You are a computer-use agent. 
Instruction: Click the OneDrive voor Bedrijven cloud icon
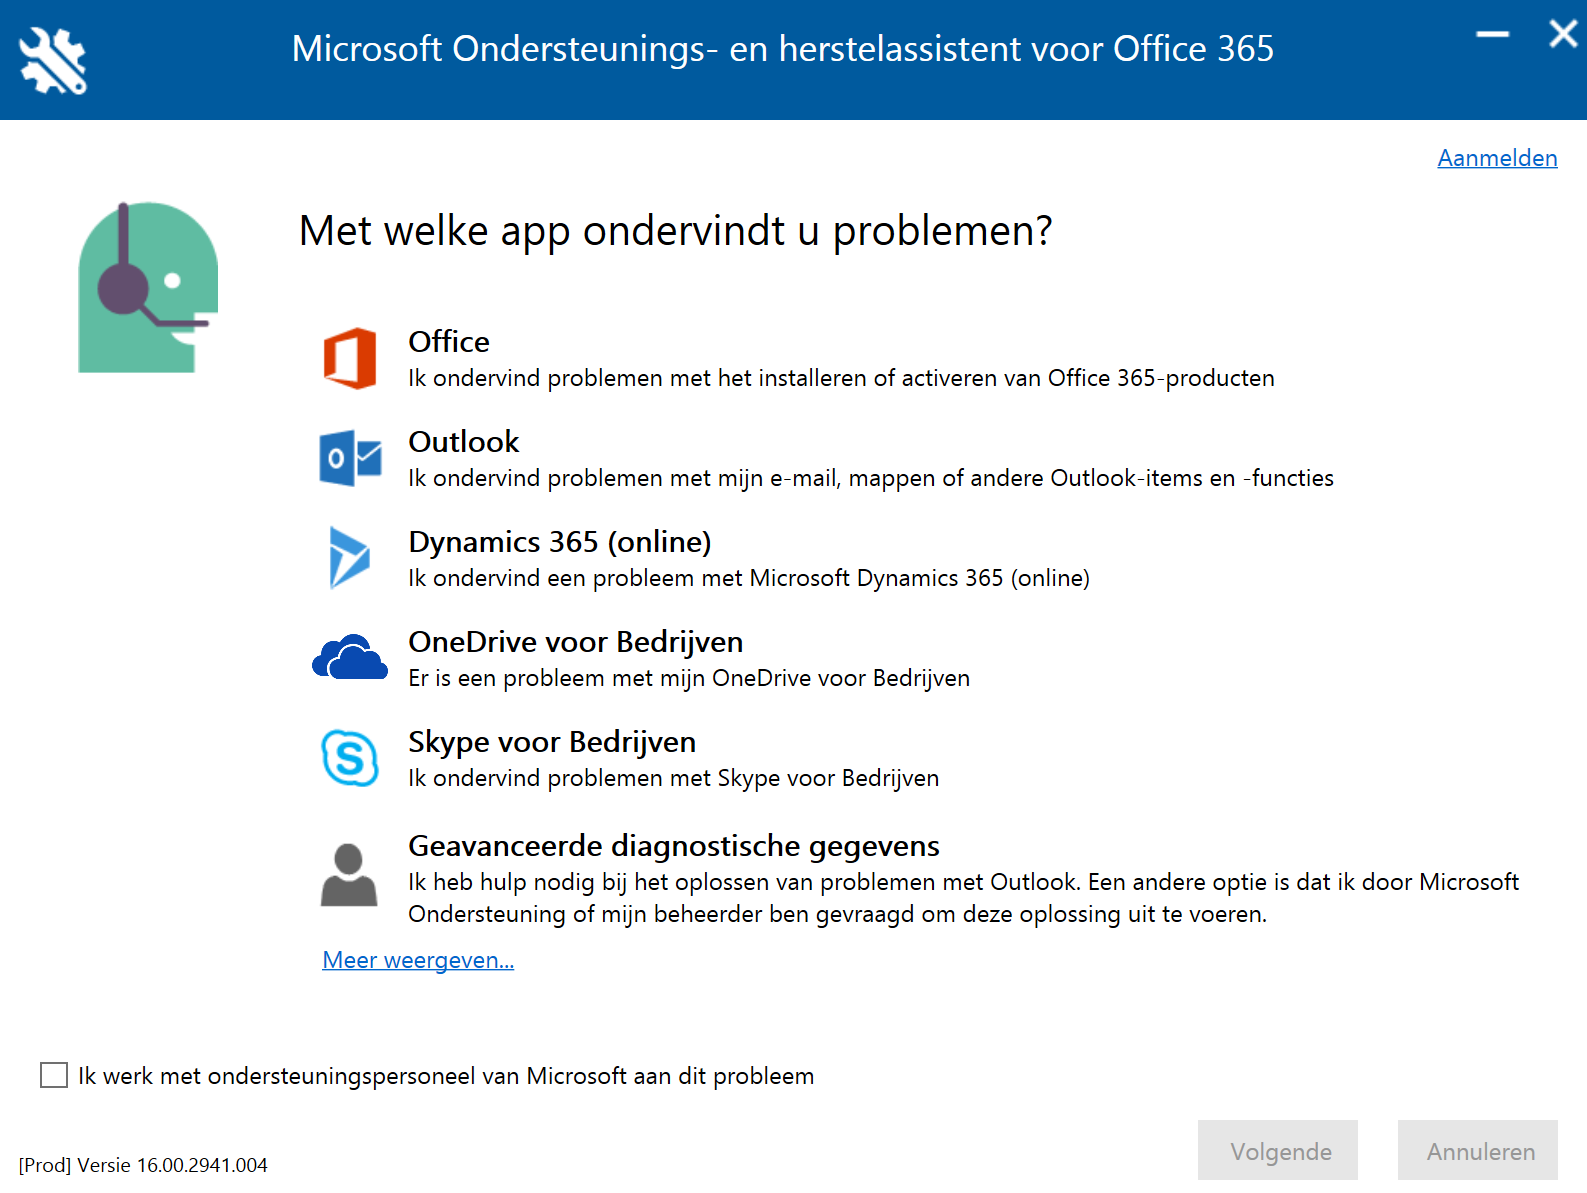[x=350, y=657]
